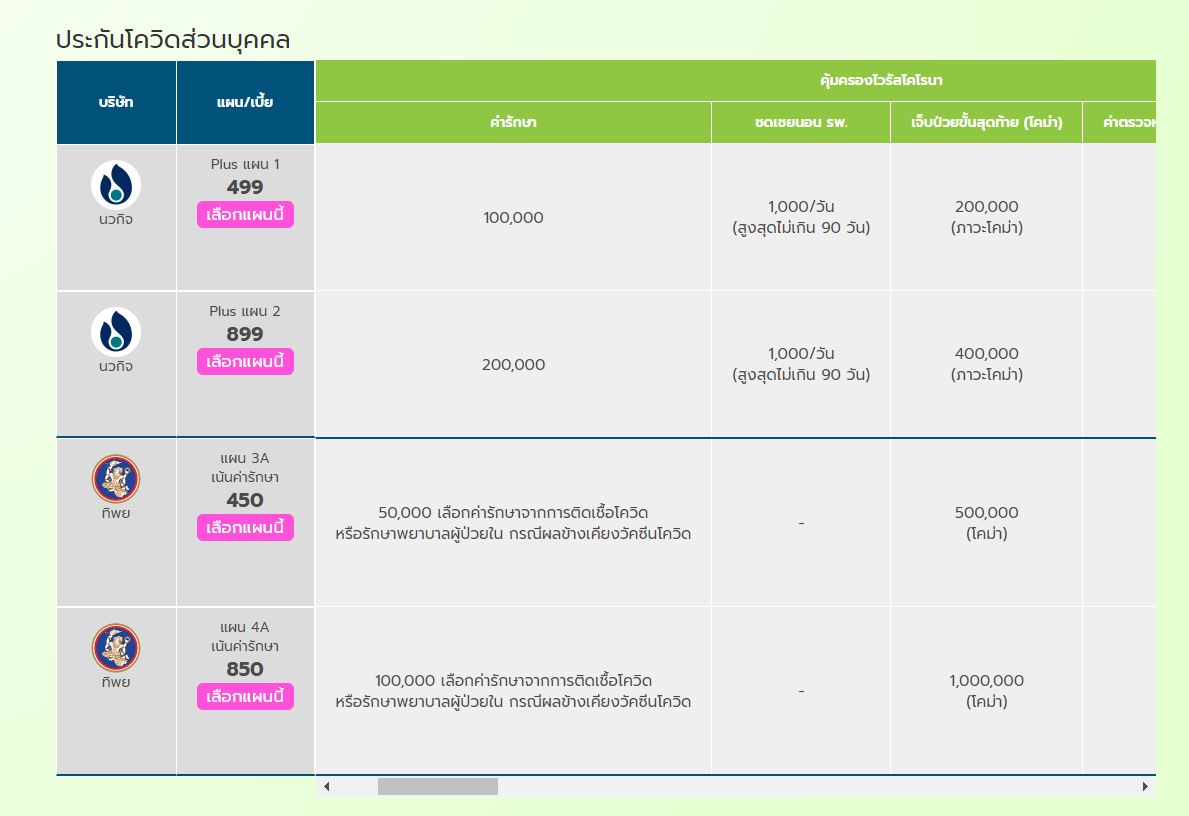This screenshot has height=816, width=1189.
Task: Click price 899 text
Action: 245,334
